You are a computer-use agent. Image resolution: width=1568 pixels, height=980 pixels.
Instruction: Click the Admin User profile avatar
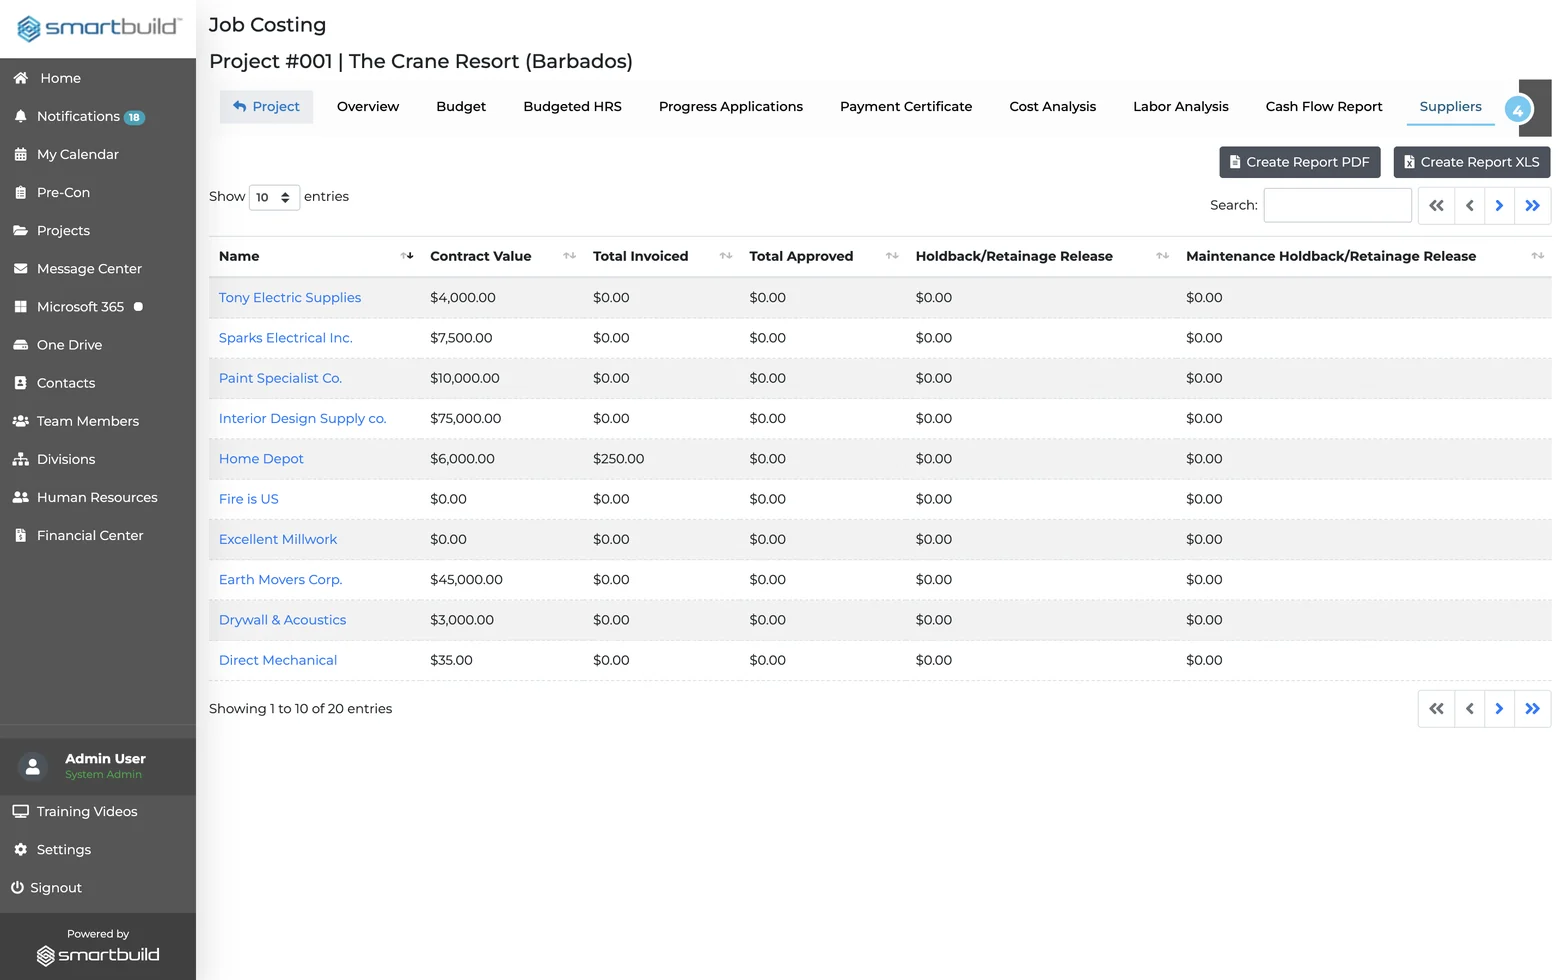point(33,767)
